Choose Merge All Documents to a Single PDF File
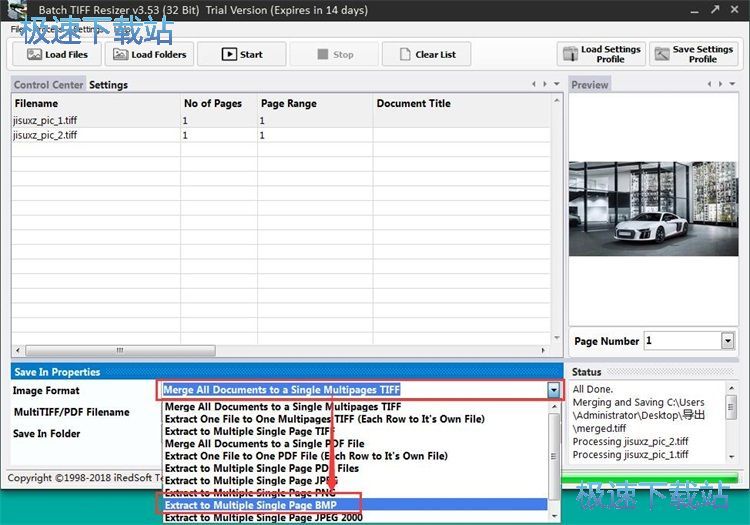Viewport: 750px width, 525px height. click(264, 443)
